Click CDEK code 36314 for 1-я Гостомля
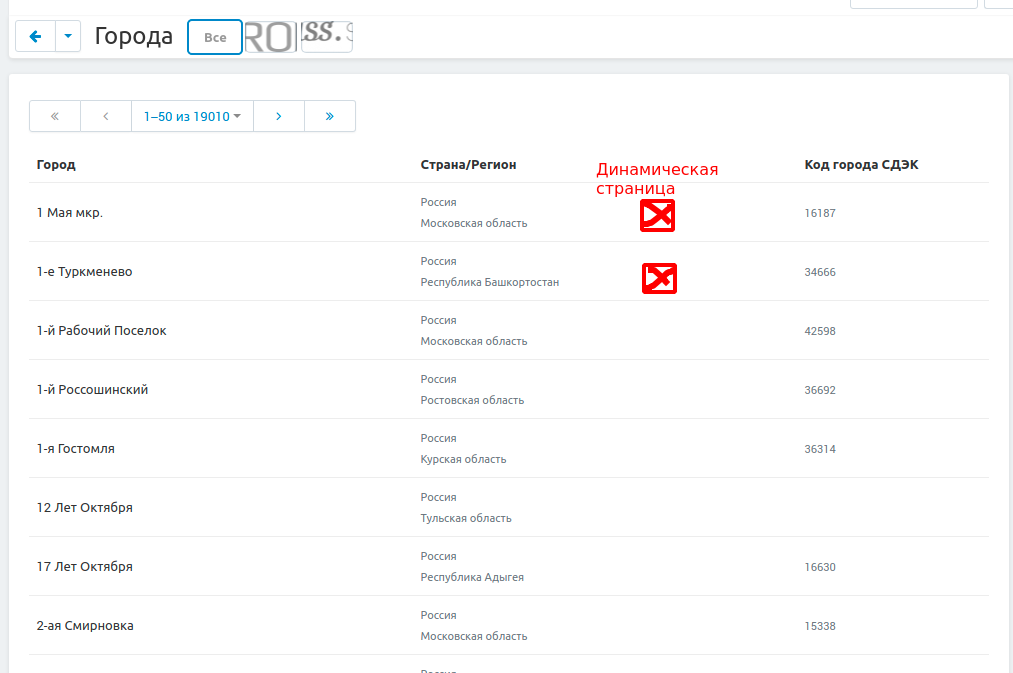Image resolution: width=1013 pixels, height=673 pixels. [x=820, y=449]
